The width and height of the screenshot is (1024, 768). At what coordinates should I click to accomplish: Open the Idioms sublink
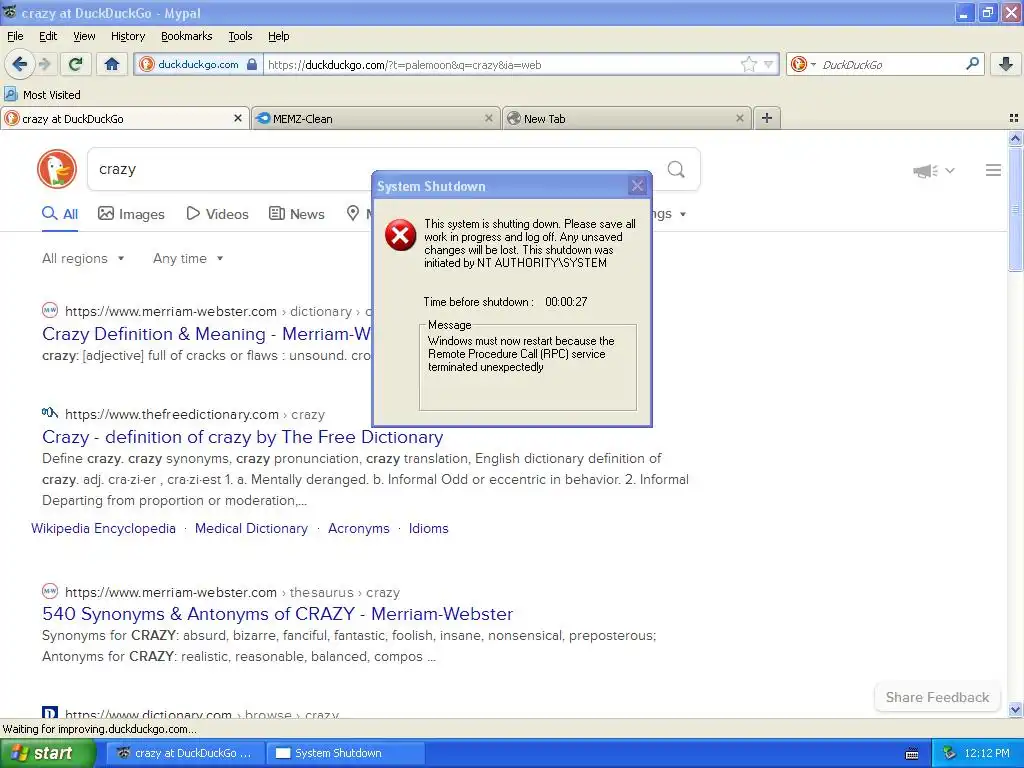pyautogui.click(x=428, y=528)
